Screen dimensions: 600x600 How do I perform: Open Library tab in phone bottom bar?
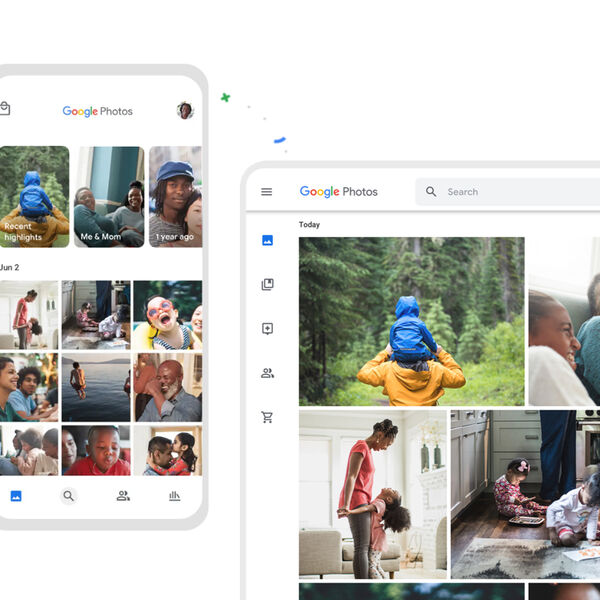tap(175, 495)
